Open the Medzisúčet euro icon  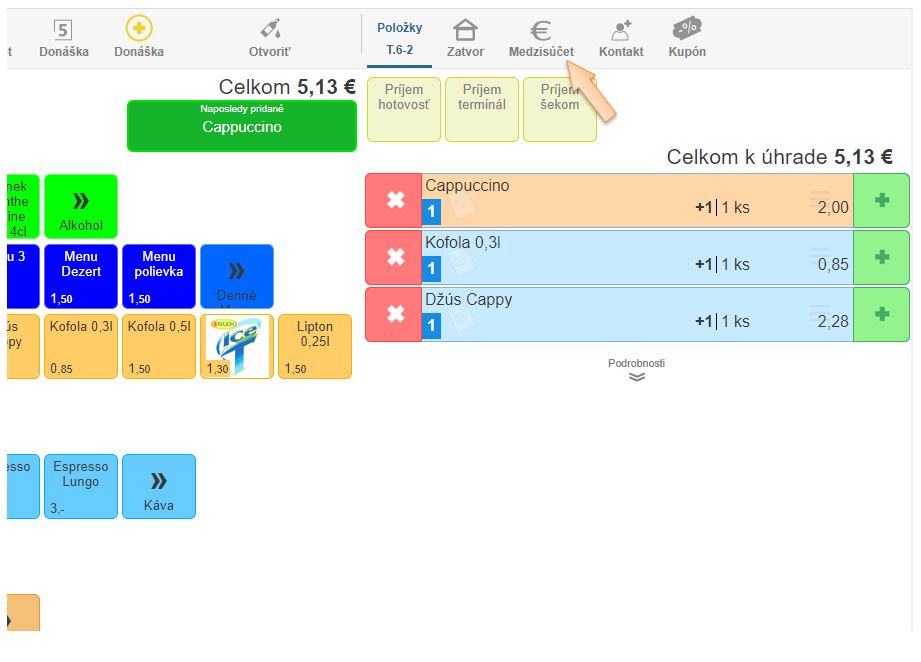click(x=540, y=31)
